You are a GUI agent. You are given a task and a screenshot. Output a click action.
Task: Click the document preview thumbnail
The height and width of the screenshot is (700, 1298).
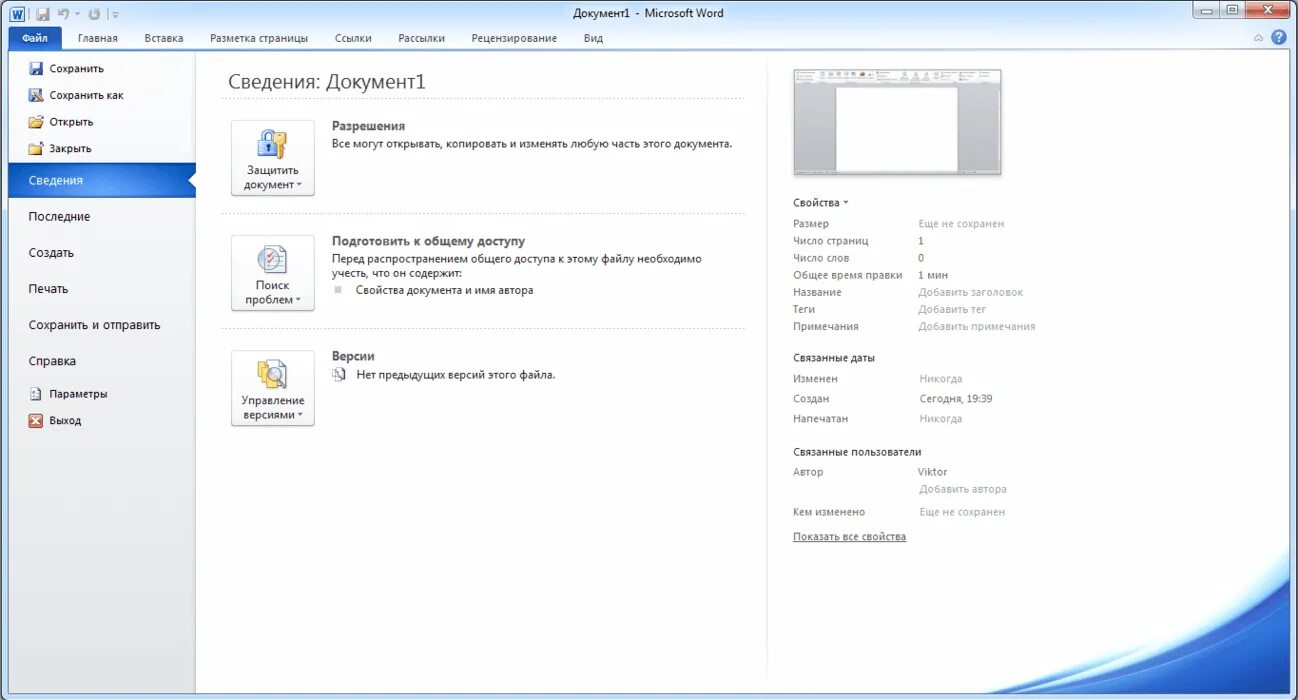pos(897,122)
